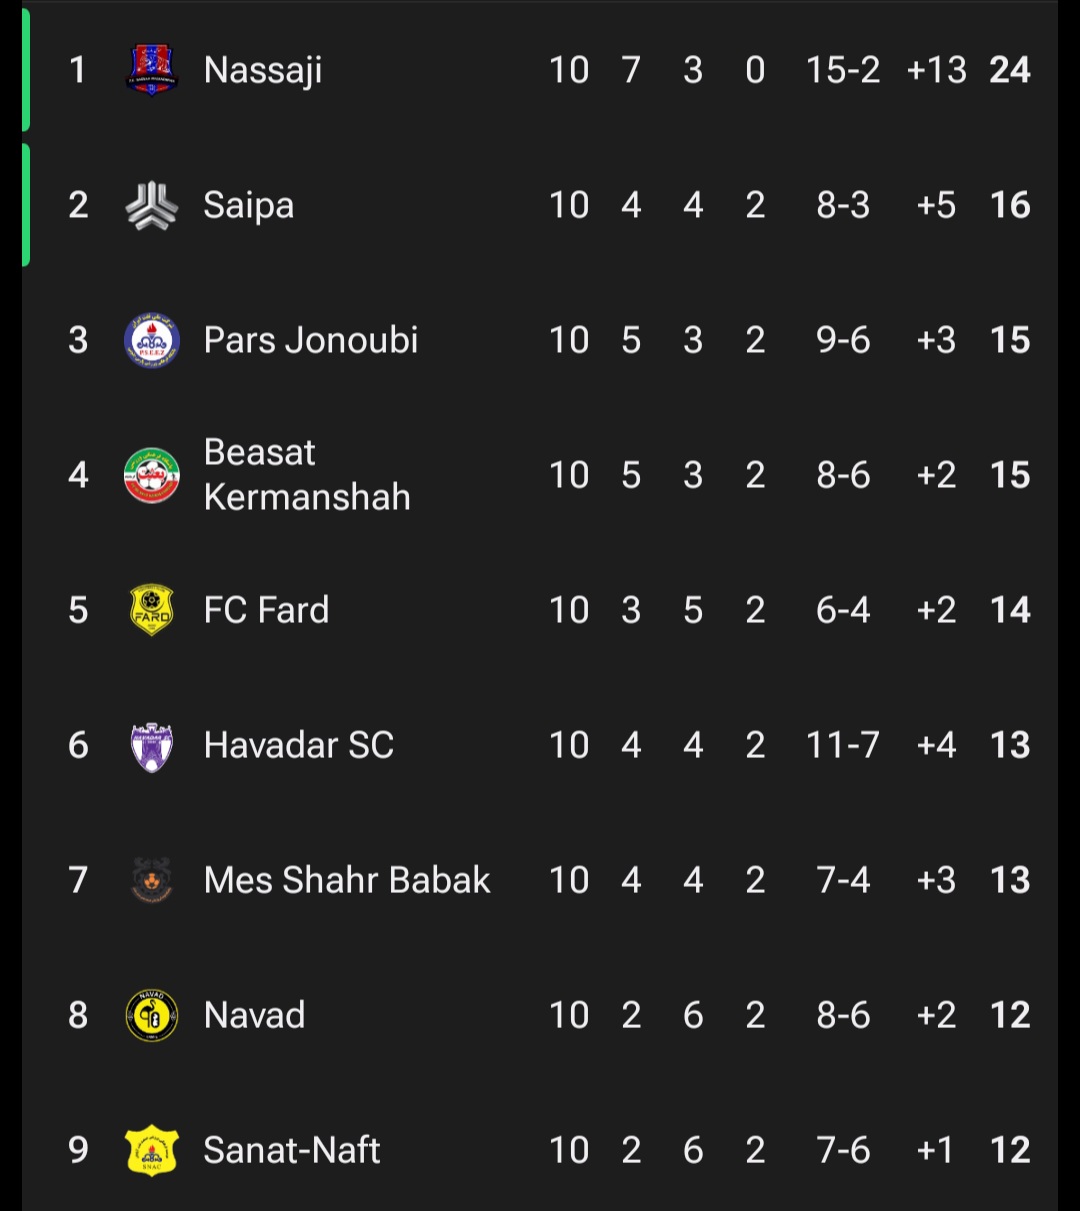Open the Saipa team name link
The image size is (1080, 1211).
(x=249, y=205)
